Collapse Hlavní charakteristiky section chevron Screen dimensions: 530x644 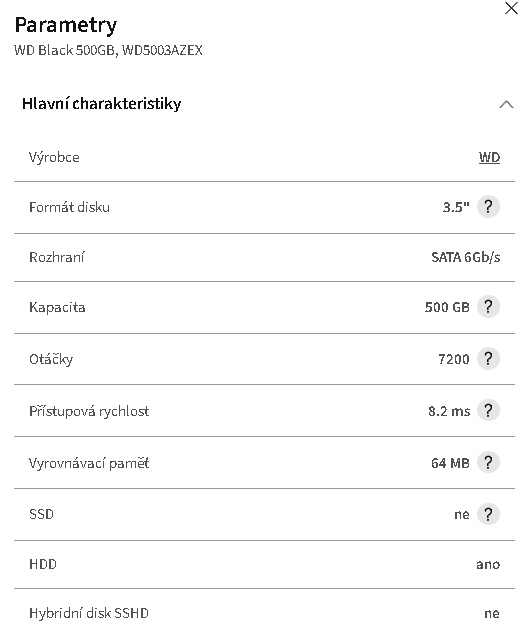coord(506,104)
